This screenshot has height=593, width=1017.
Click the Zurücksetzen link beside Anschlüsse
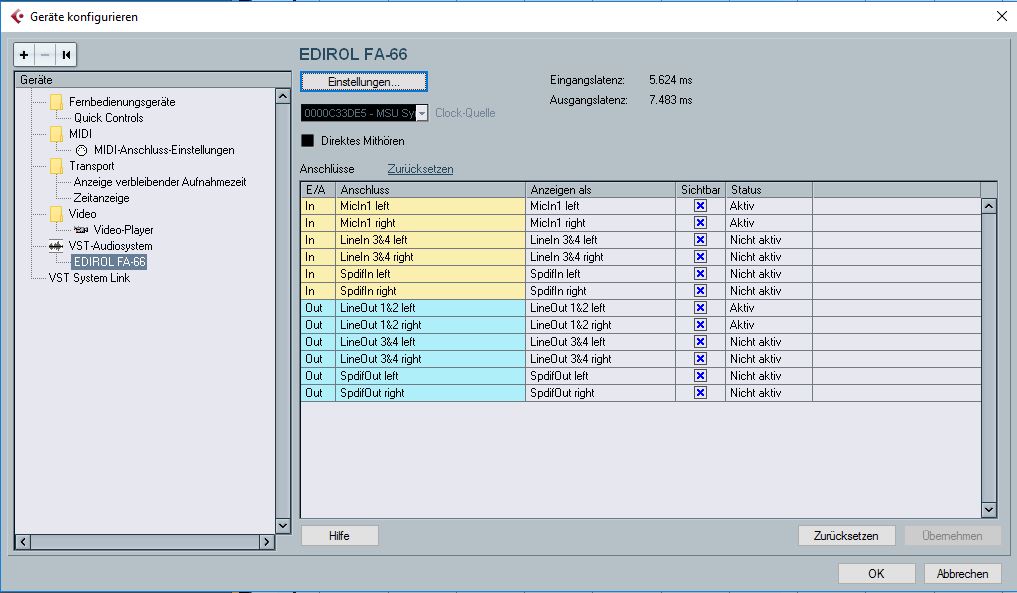point(420,169)
